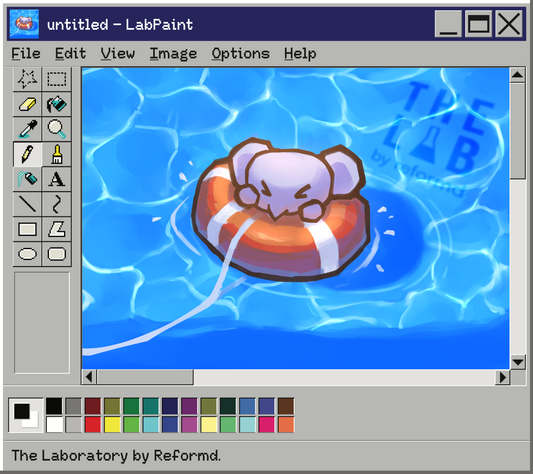Screen dimensions: 533x474
Task: Click the vertical scrollbar up arrow
Action: (x=517, y=75)
